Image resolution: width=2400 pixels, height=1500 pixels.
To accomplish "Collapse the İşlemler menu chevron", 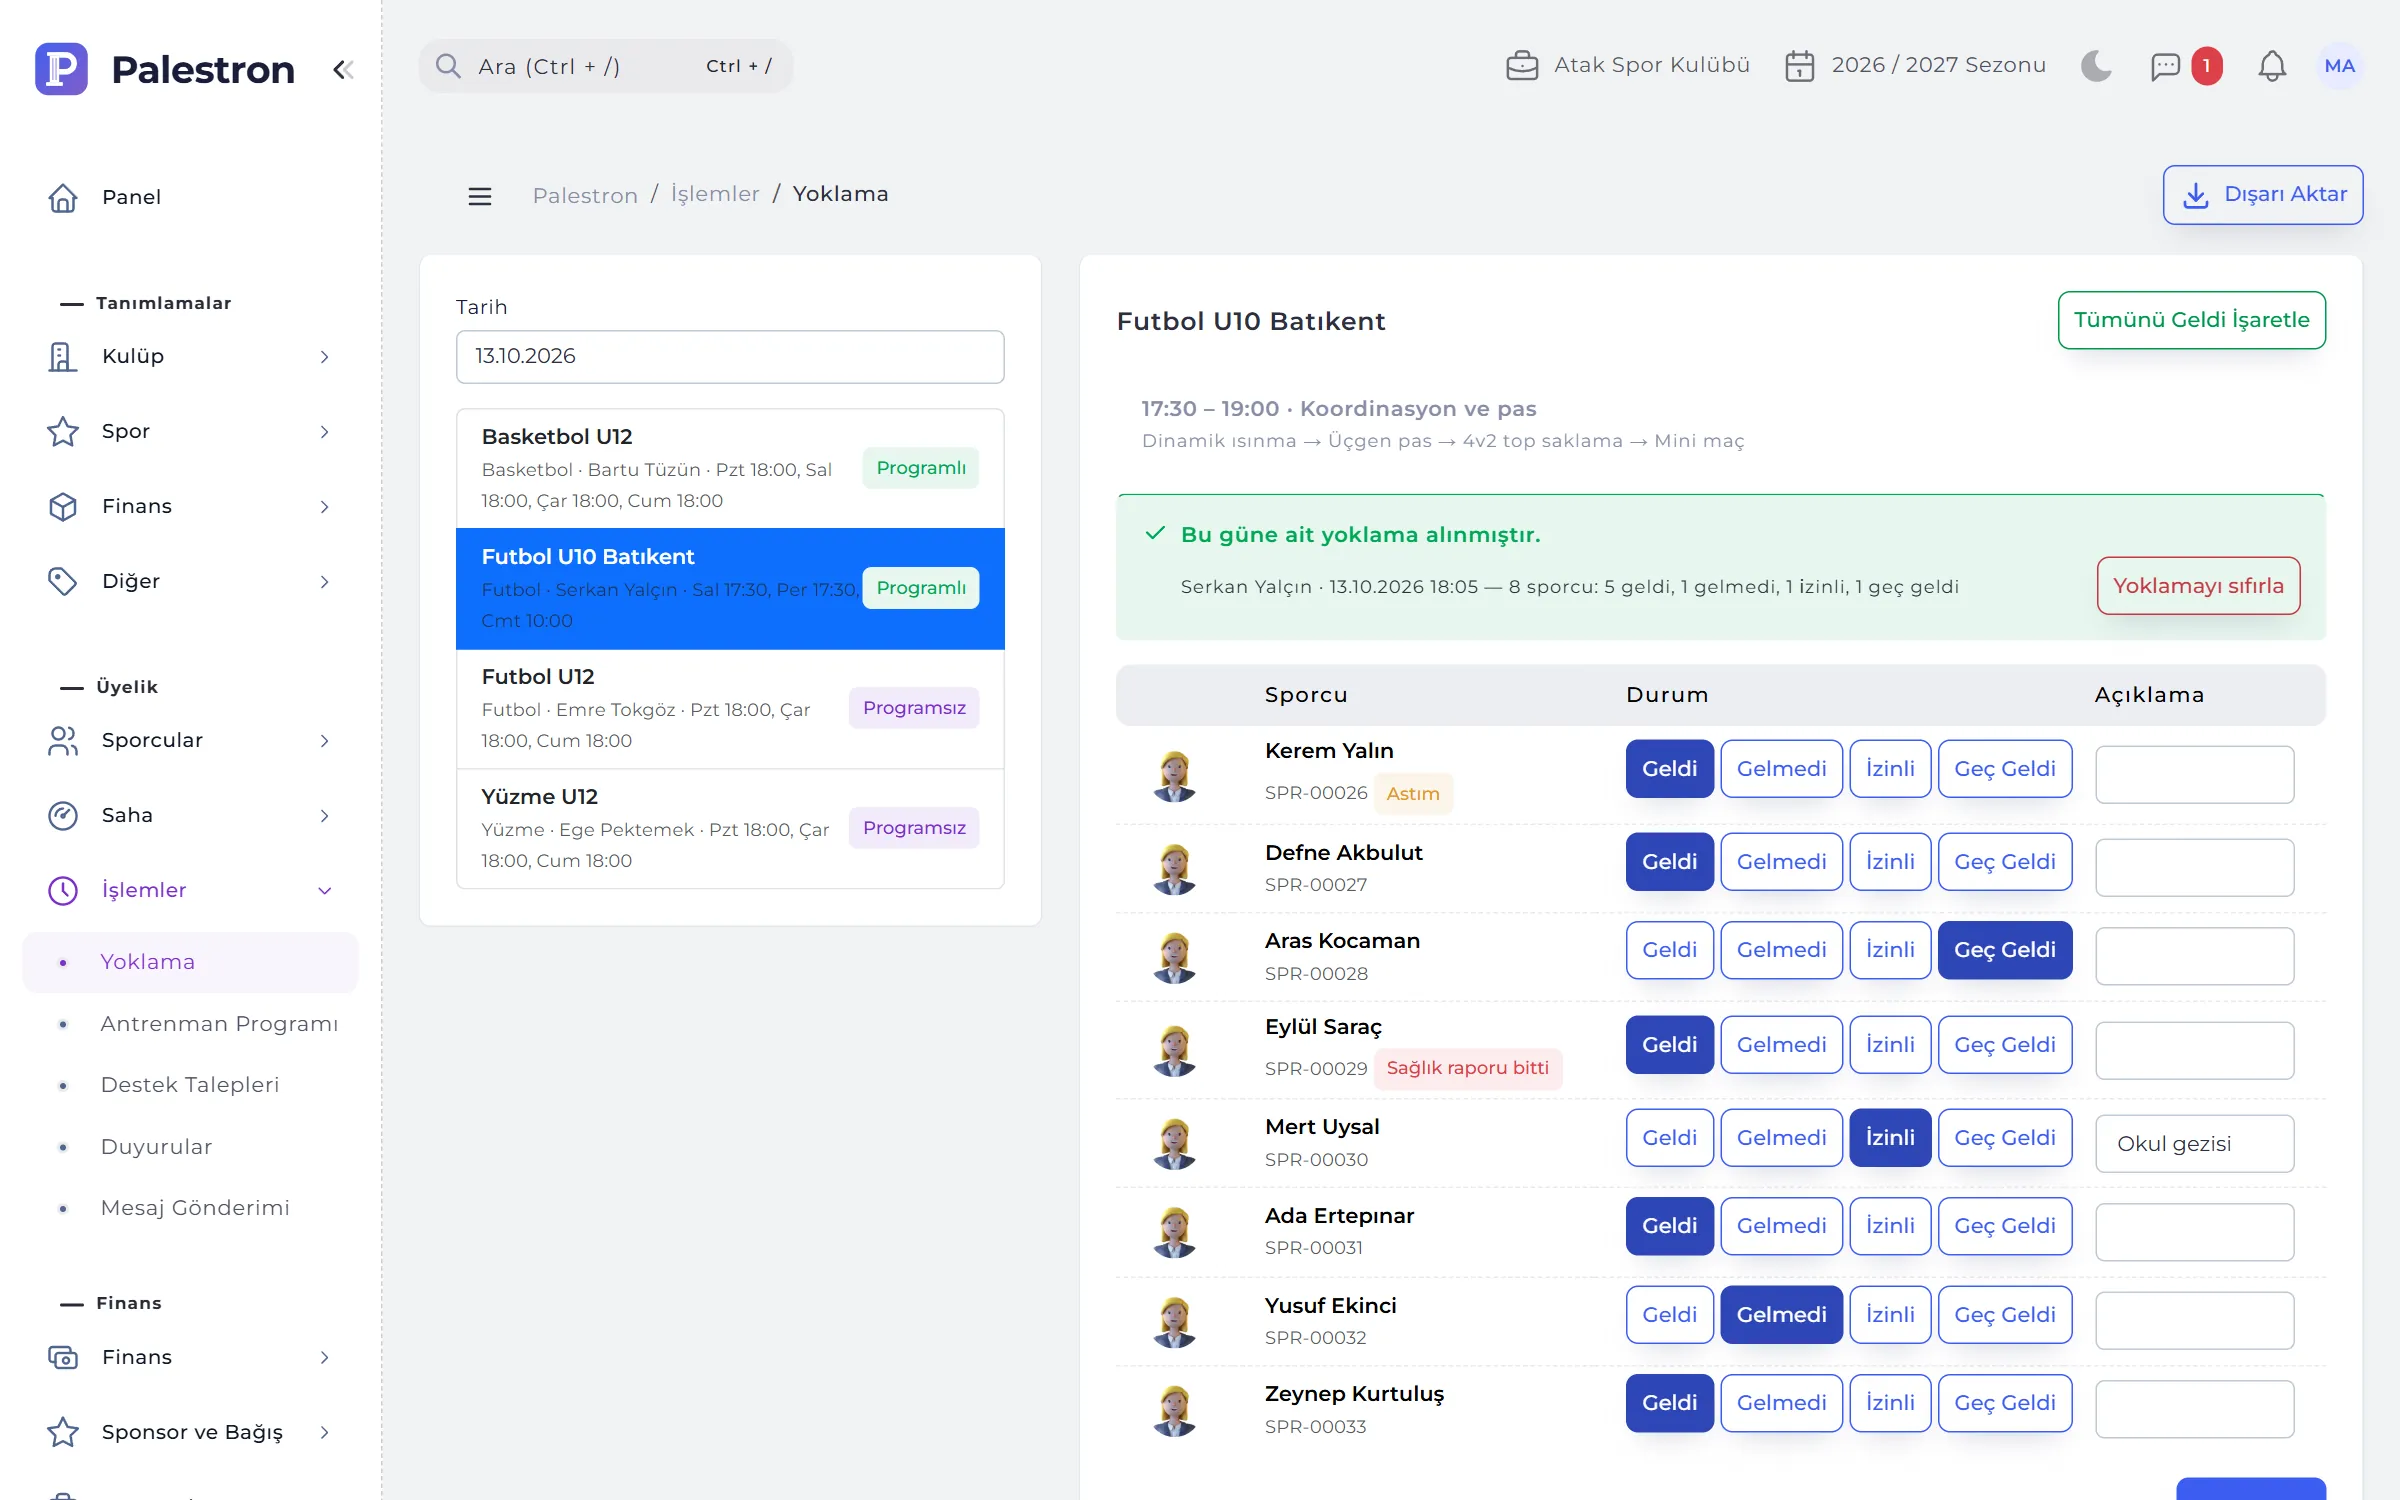I will (324, 891).
